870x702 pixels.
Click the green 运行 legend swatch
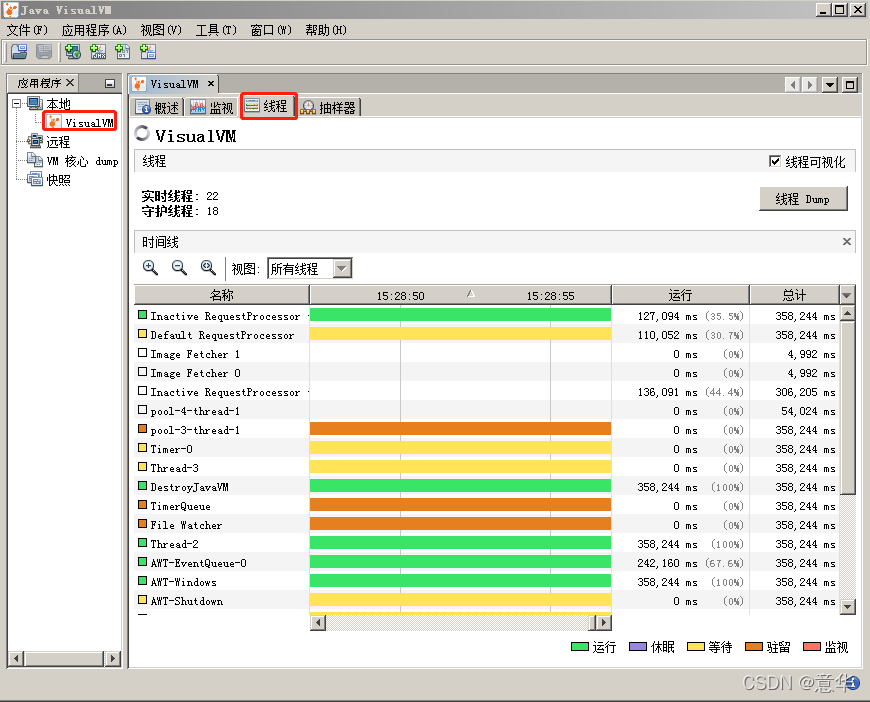tap(579, 647)
